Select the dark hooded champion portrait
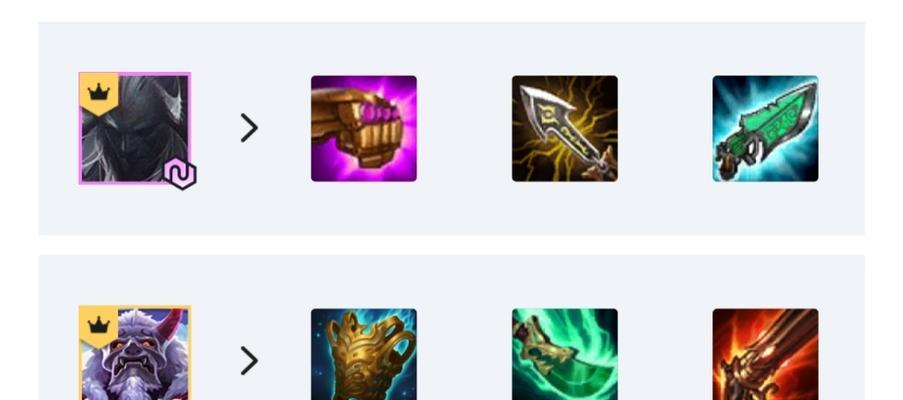 (x=135, y=128)
